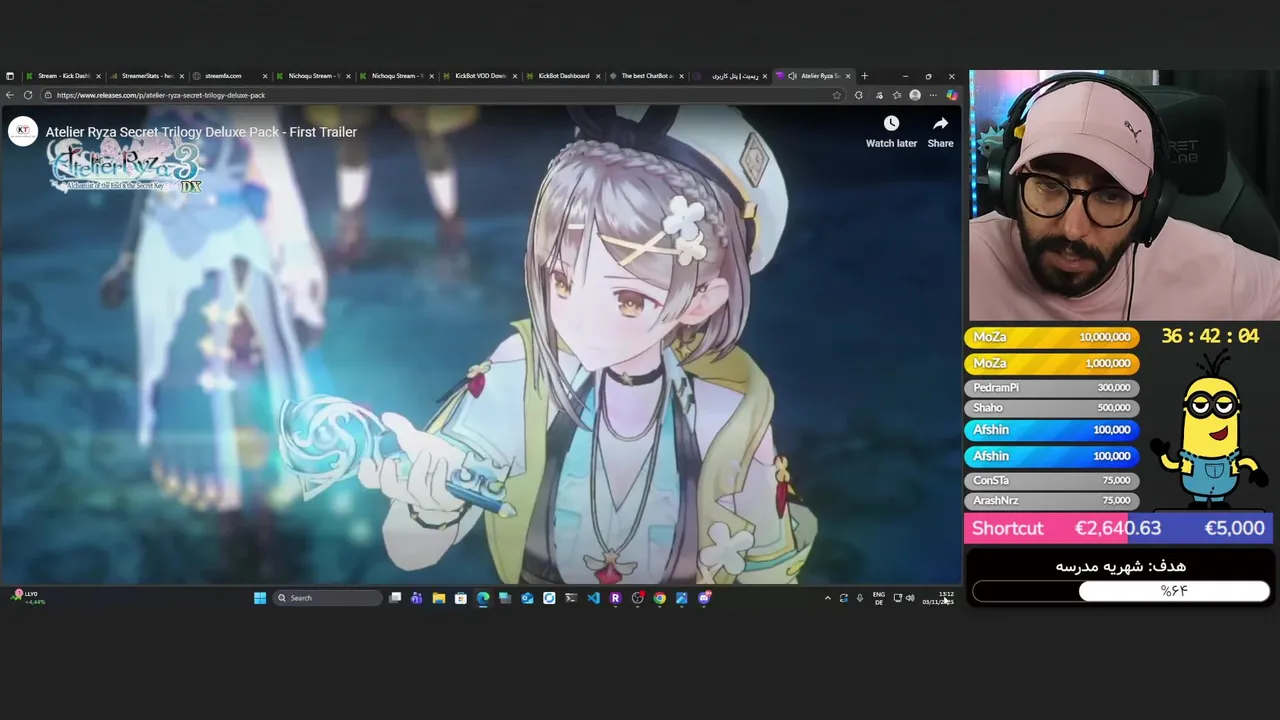Switch to the Persian user panel tab
Screen dimensions: 1280x720
[x=730, y=76]
